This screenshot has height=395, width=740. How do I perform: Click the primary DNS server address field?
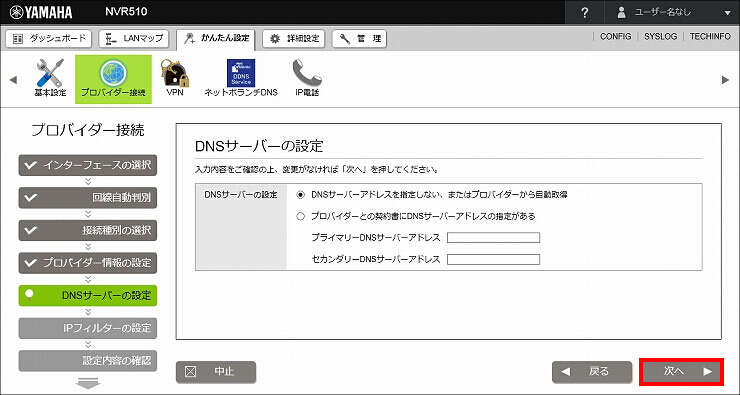pyautogui.click(x=493, y=237)
